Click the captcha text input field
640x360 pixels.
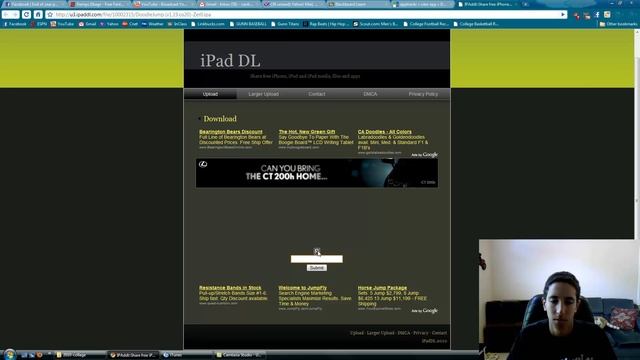[x=317, y=259]
